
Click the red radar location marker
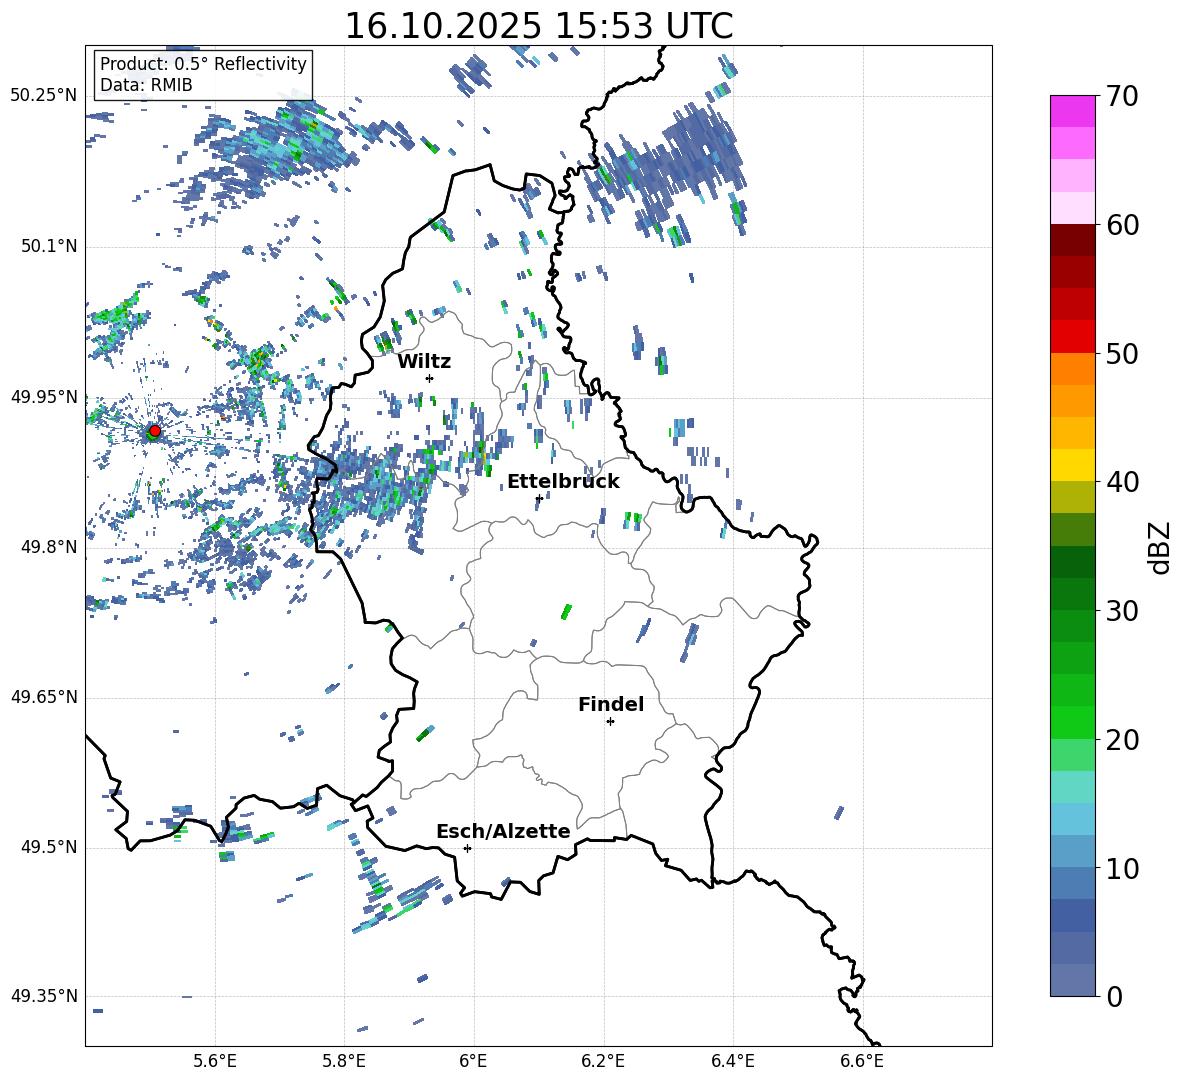pyautogui.click(x=155, y=431)
